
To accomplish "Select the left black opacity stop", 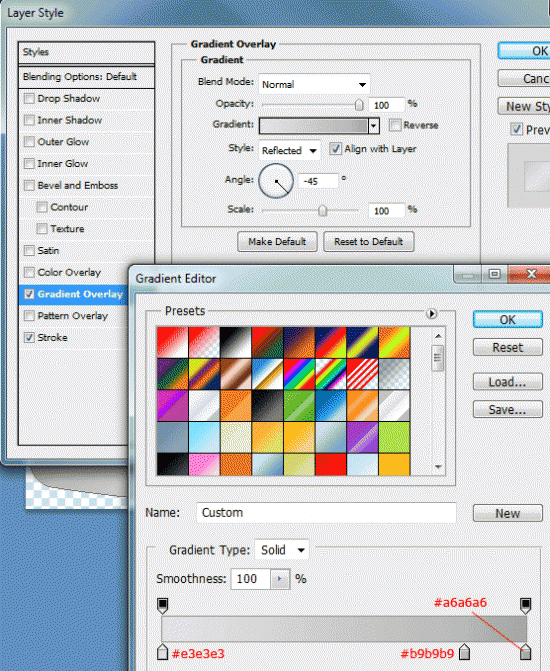I will click(163, 605).
